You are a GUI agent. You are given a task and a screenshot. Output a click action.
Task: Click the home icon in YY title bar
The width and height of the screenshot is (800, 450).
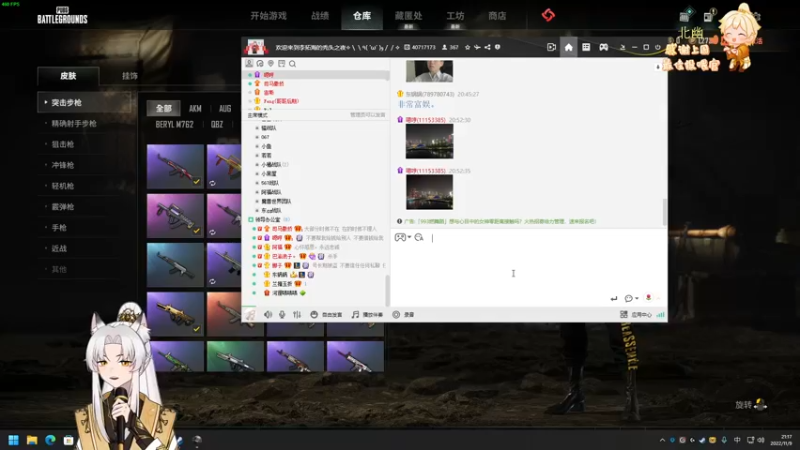568,47
